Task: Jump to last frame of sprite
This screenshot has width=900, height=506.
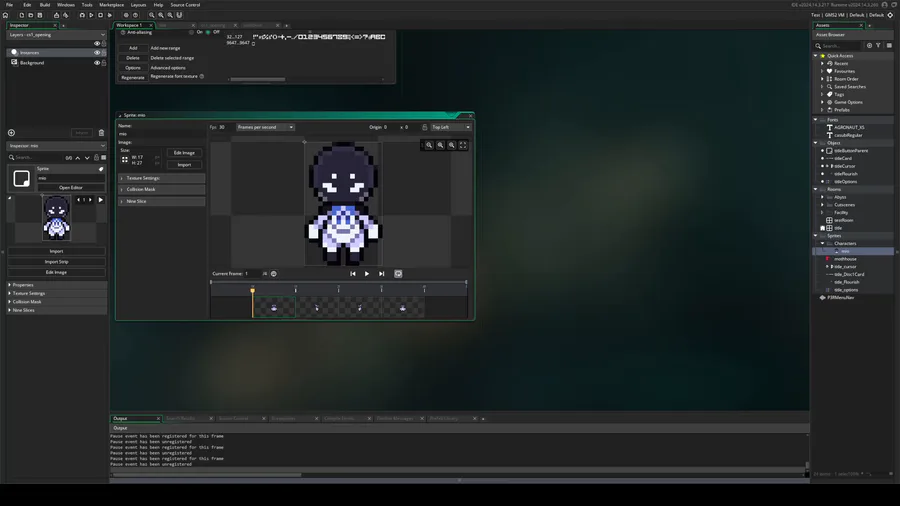Action: pyautogui.click(x=381, y=274)
